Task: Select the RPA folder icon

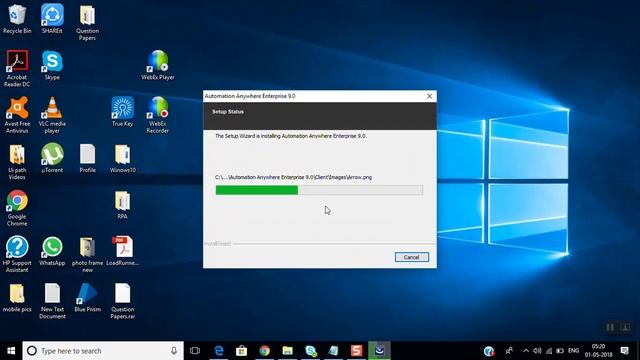Action: point(122,204)
